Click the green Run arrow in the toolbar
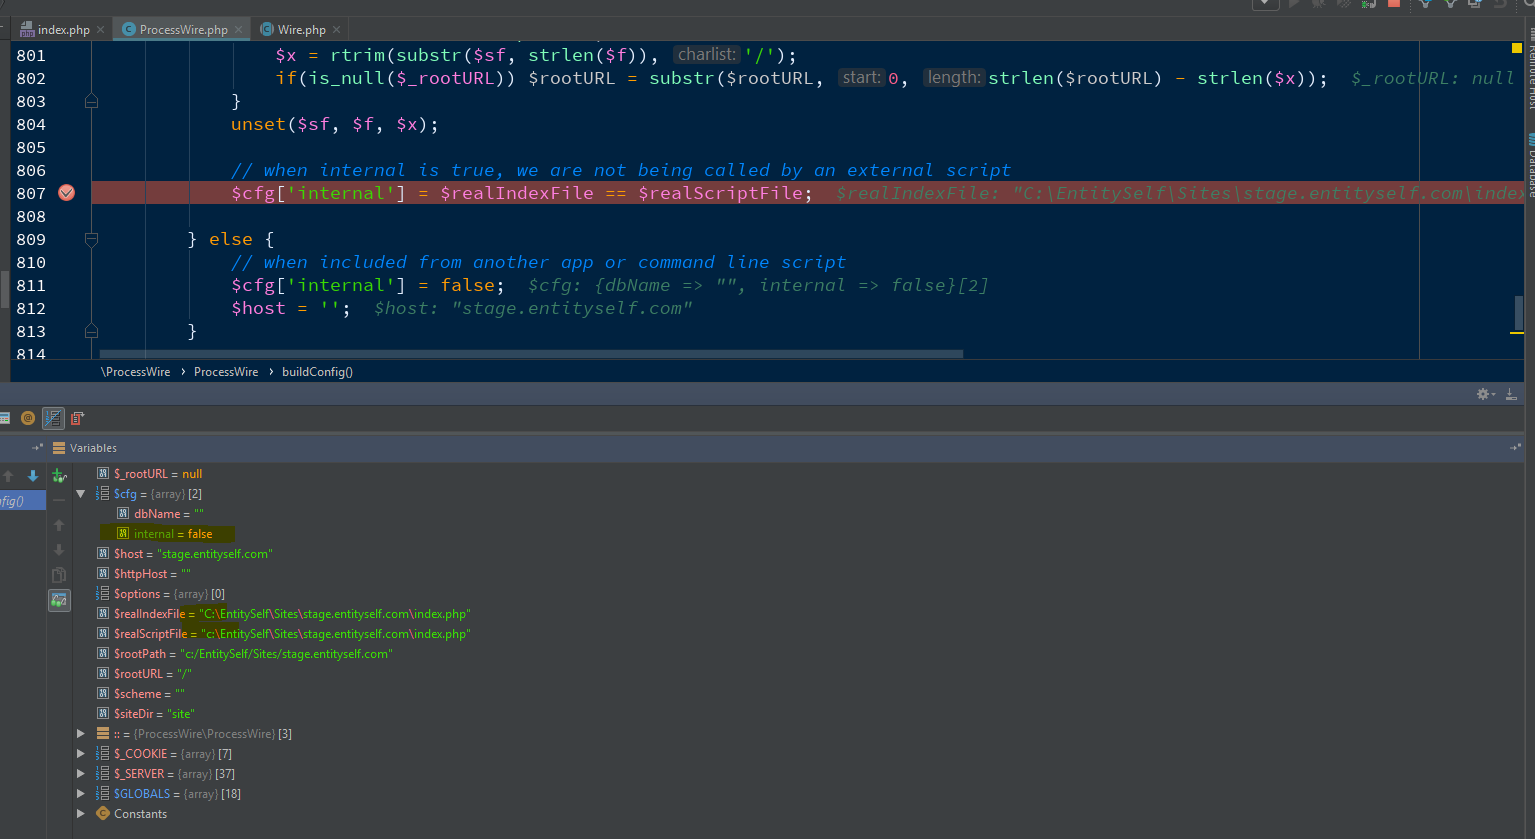 (x=1293, y=5)
